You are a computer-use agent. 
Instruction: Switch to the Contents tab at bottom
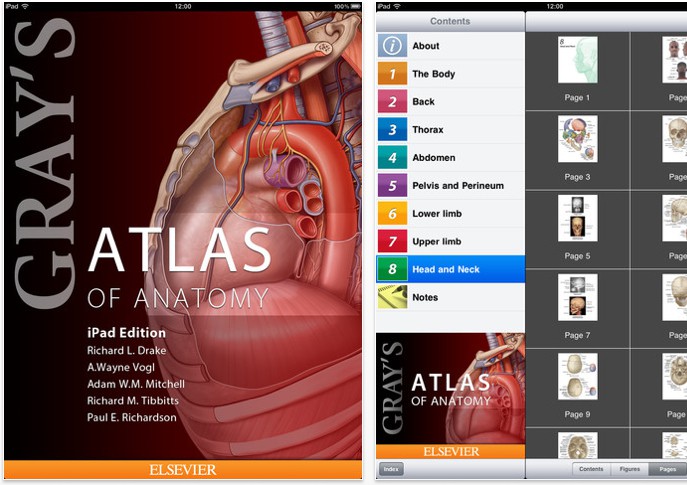(591, 469)
